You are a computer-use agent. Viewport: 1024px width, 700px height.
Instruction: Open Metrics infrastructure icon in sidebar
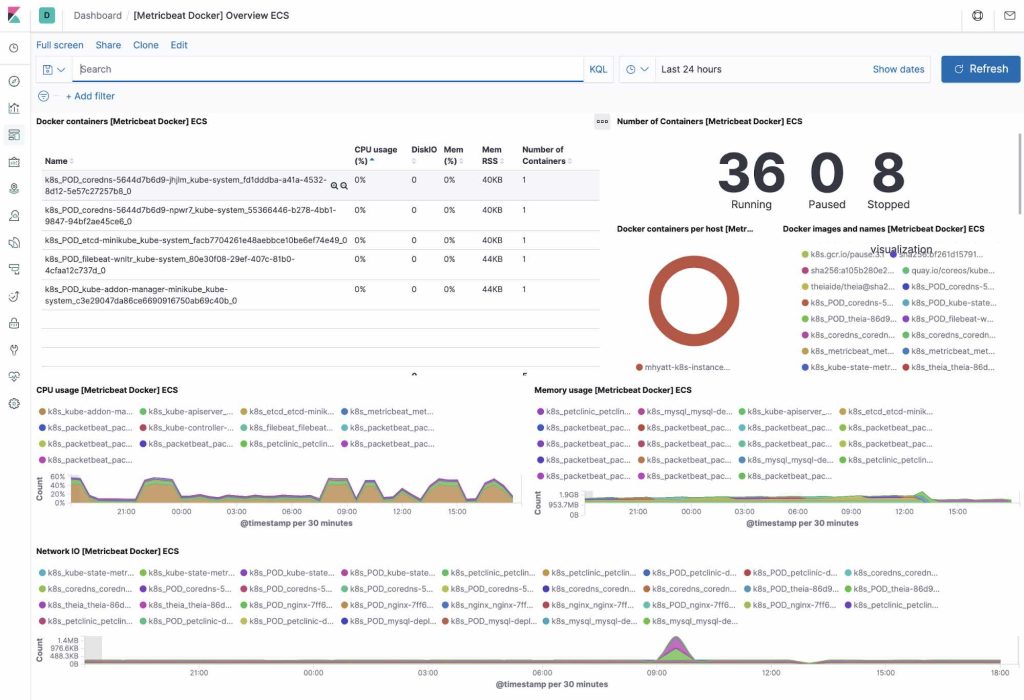(x=14, y=242)
